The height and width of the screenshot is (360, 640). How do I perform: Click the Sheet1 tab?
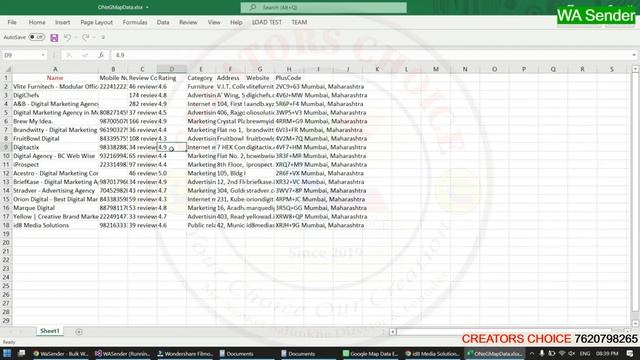click(x=50, y=331)
